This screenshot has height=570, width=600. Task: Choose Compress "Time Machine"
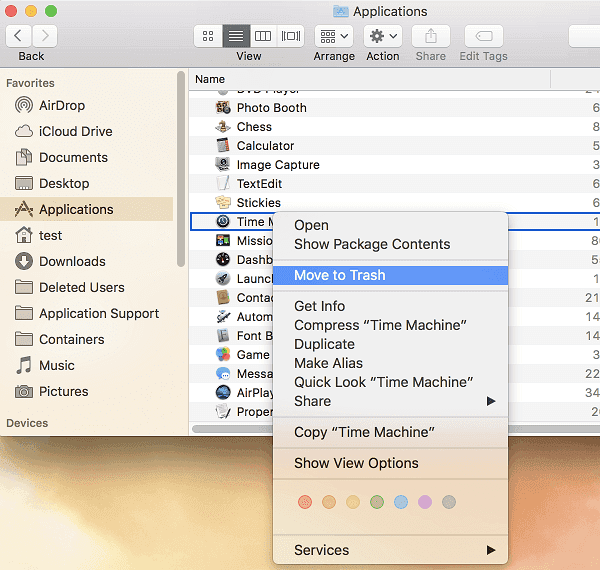coord(390,325)
